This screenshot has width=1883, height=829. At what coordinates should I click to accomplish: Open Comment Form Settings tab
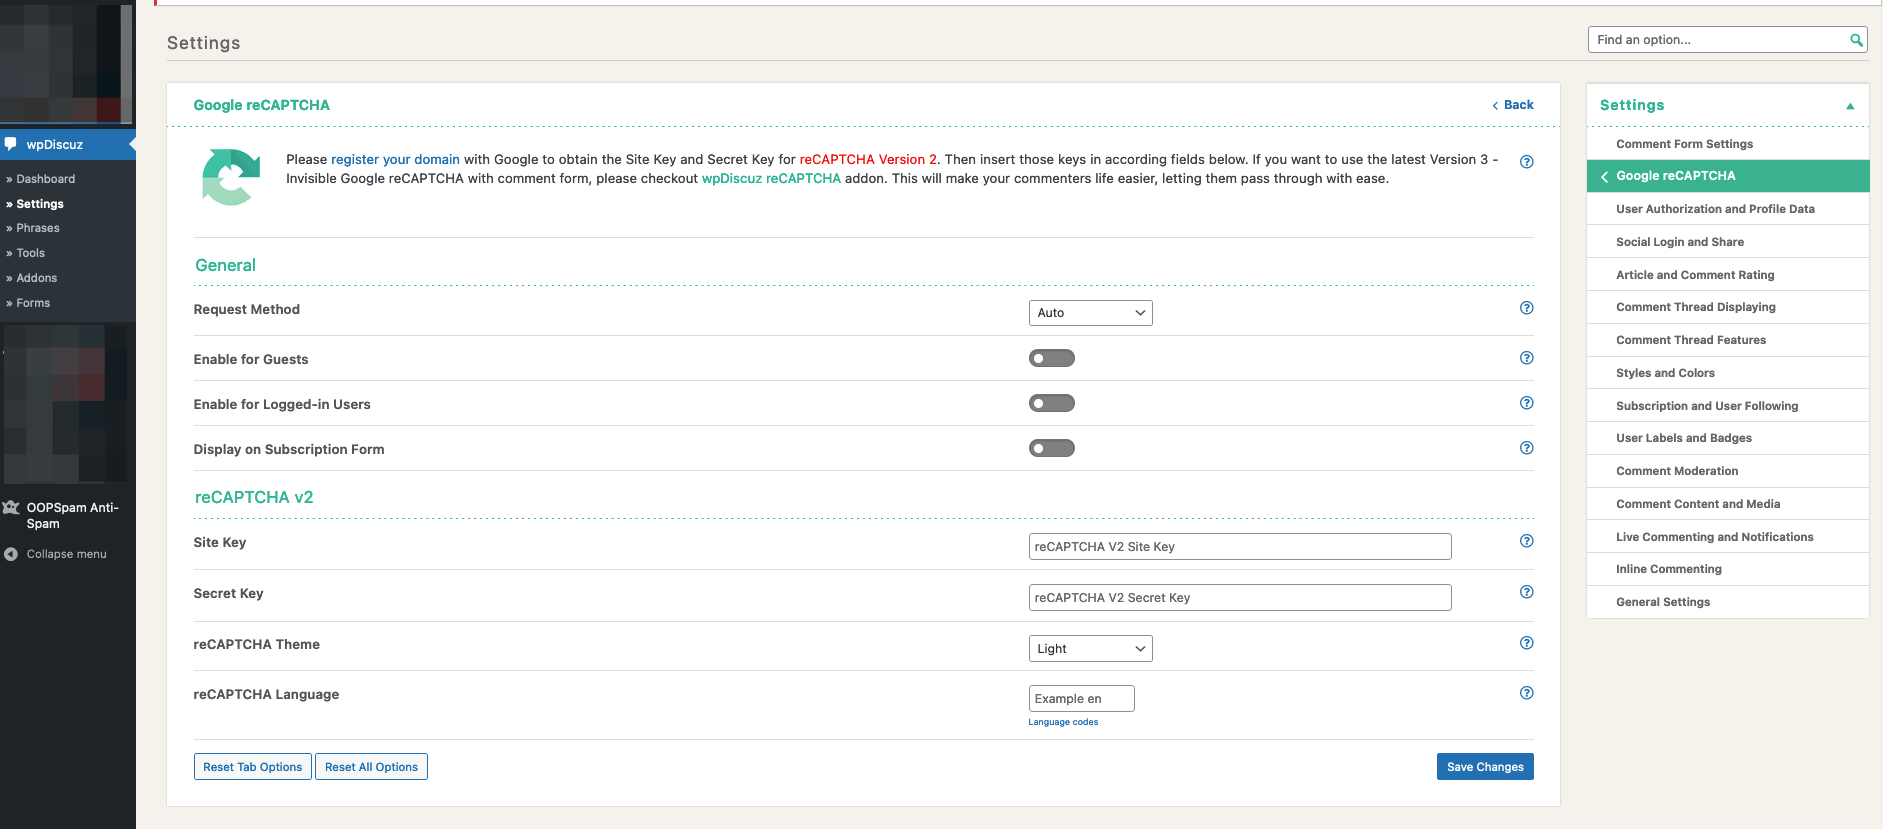(x=1727, y=144)
